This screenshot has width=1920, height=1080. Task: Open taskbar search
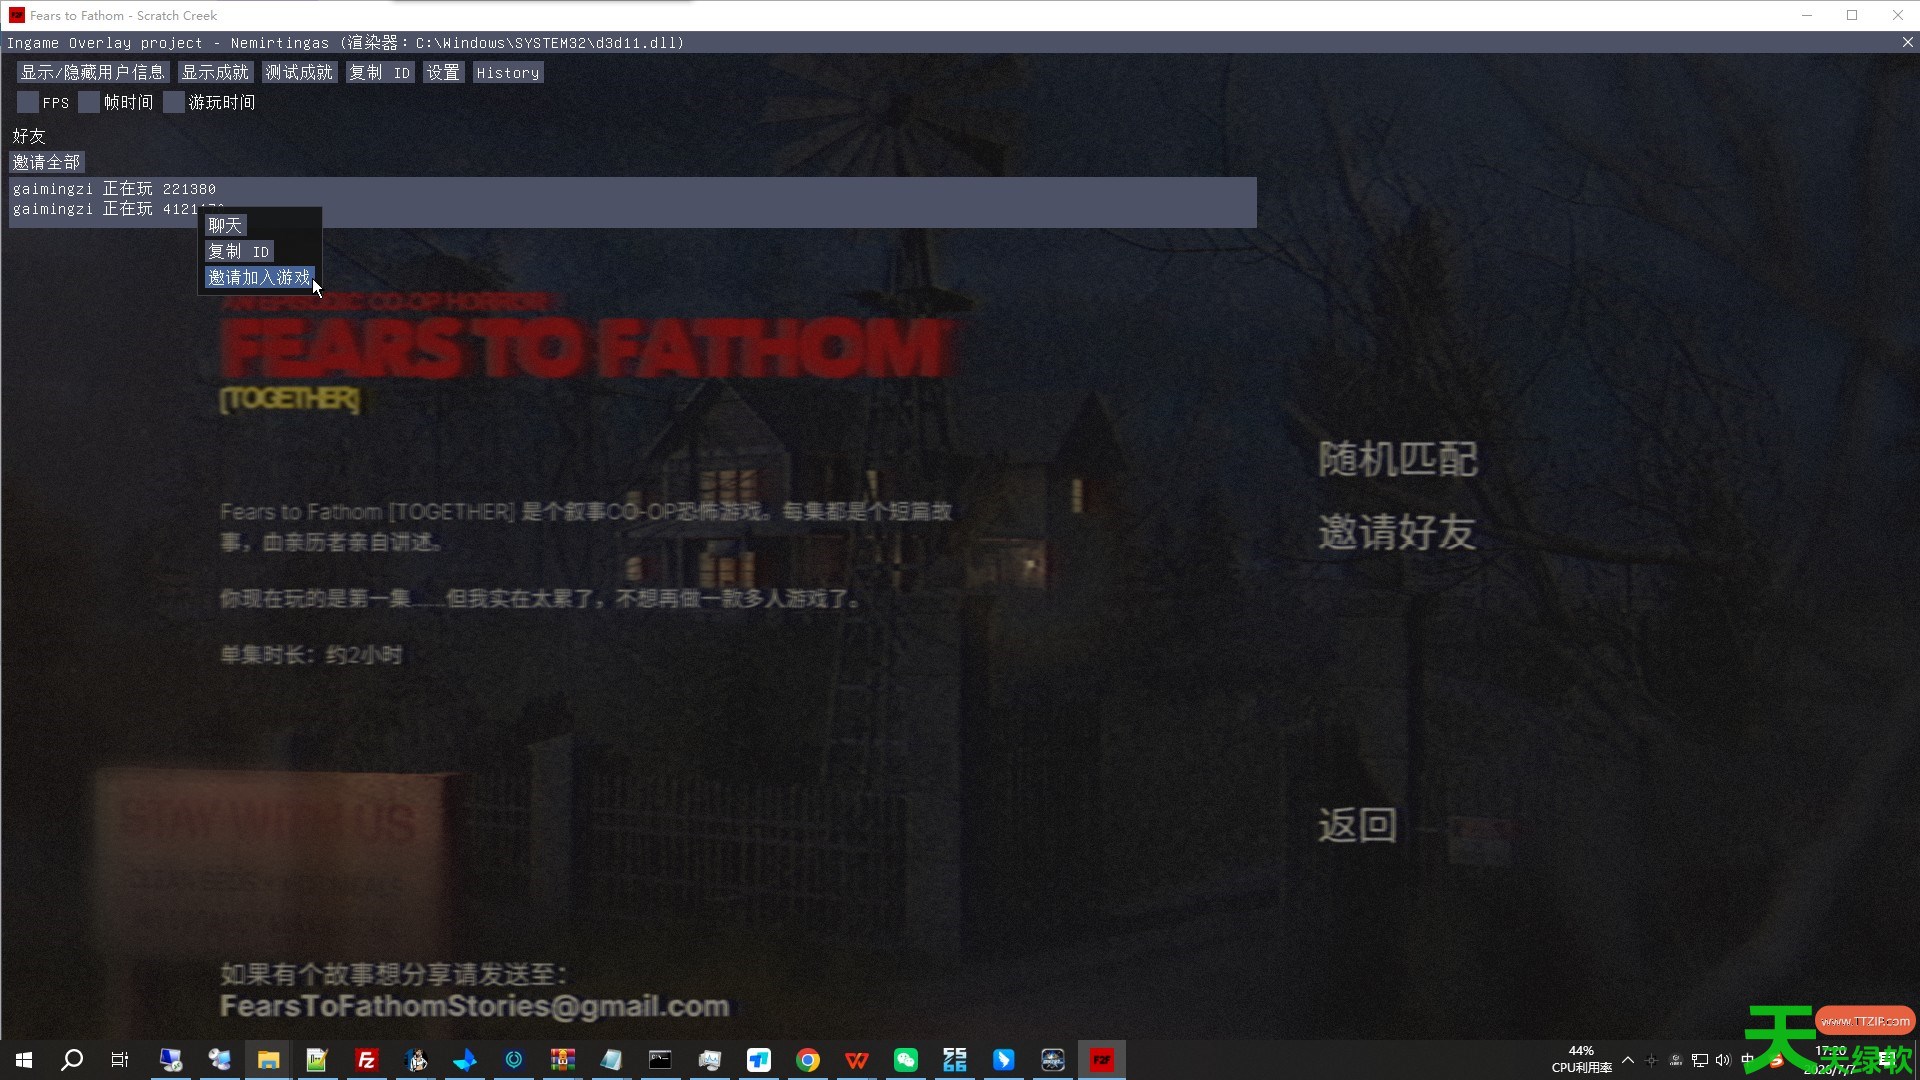point(72,1060)
